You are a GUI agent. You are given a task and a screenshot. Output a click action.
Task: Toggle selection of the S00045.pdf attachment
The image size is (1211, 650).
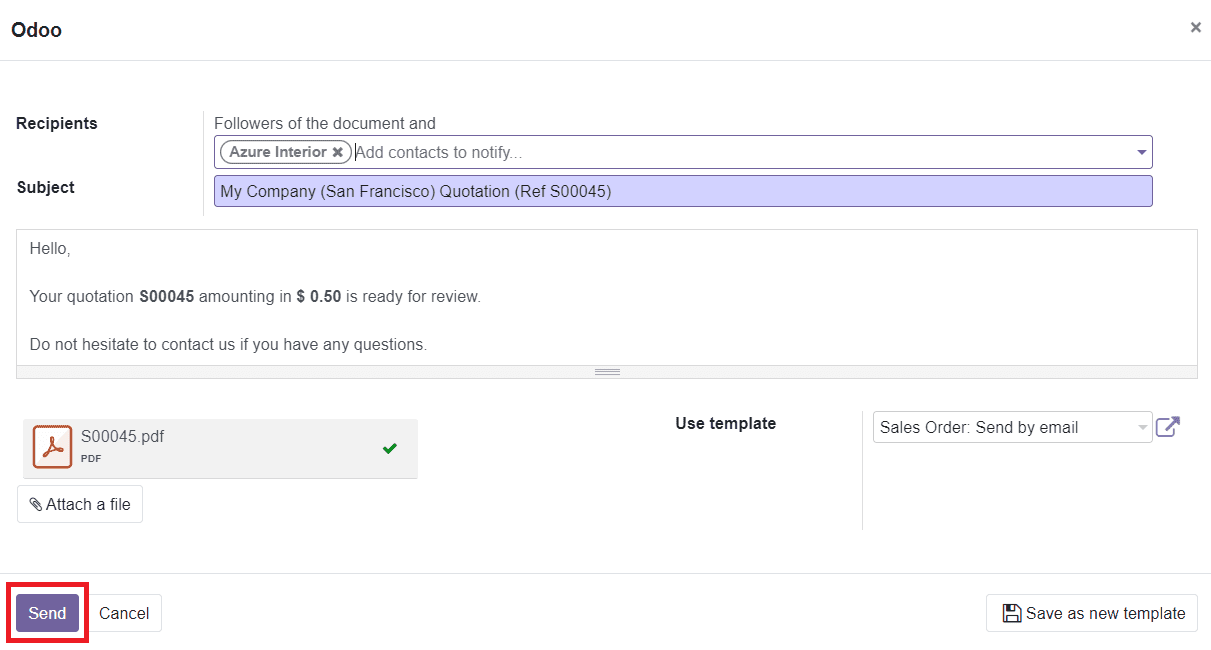point(200,448)
